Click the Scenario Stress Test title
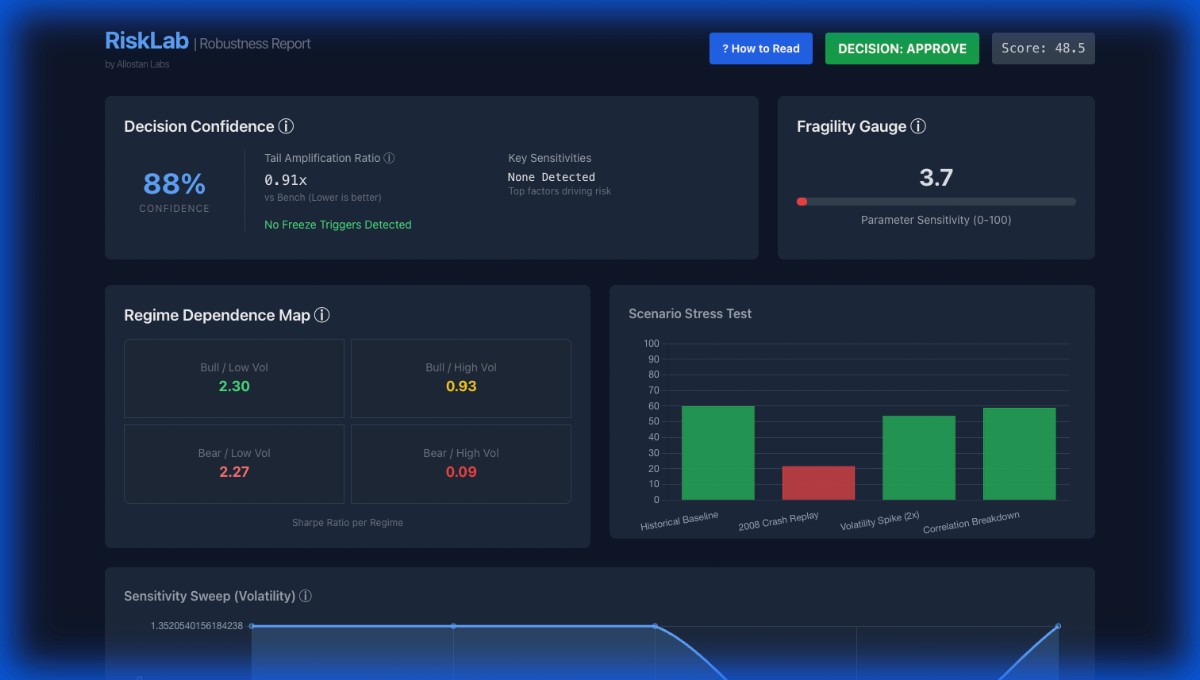The image size is (1200, 680). pos(690,314)
